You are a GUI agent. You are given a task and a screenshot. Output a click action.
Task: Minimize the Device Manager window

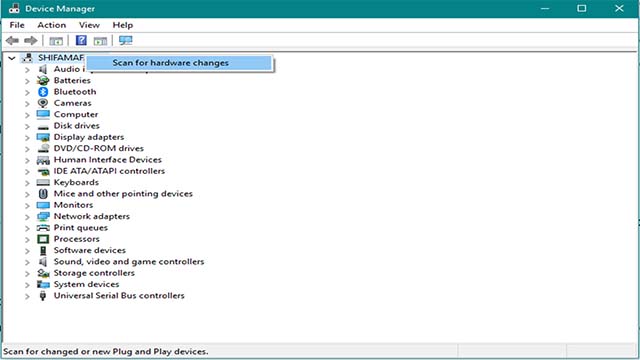coord(545,8)
